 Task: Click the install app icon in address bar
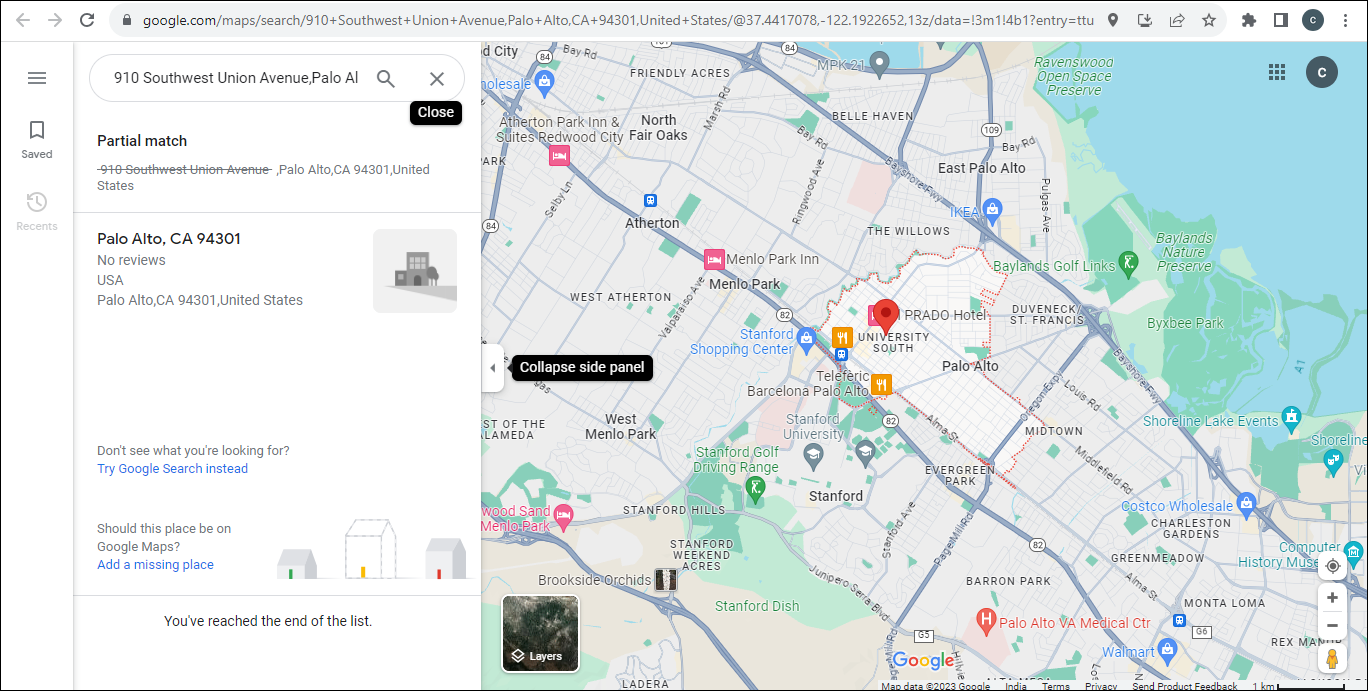click(x=1146, y=20)
